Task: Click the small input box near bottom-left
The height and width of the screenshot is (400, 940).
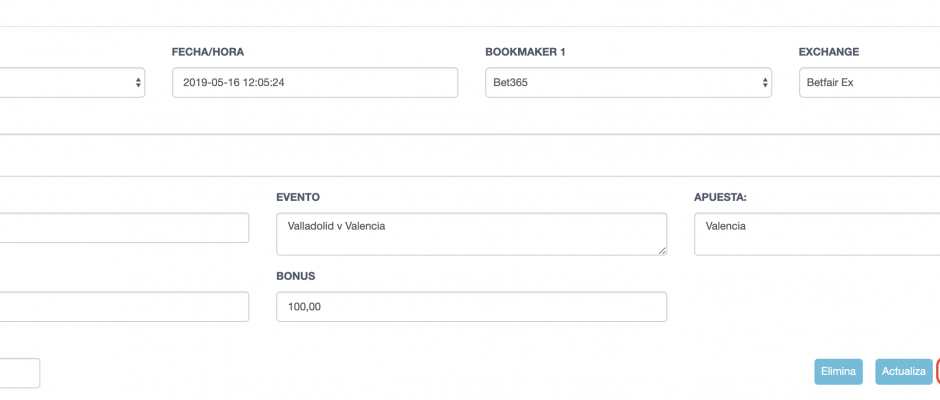Action: pyautogui.click(x=20, y=373)
